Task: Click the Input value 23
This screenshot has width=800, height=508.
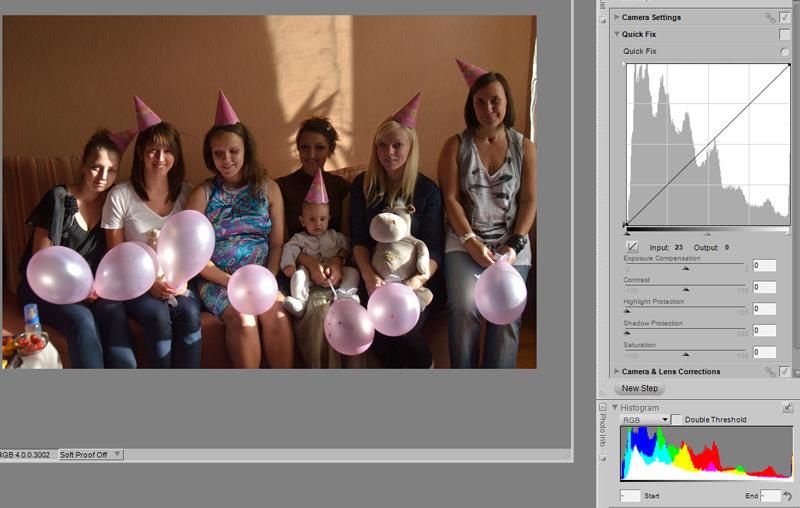Action: click(x=679, y=247)
